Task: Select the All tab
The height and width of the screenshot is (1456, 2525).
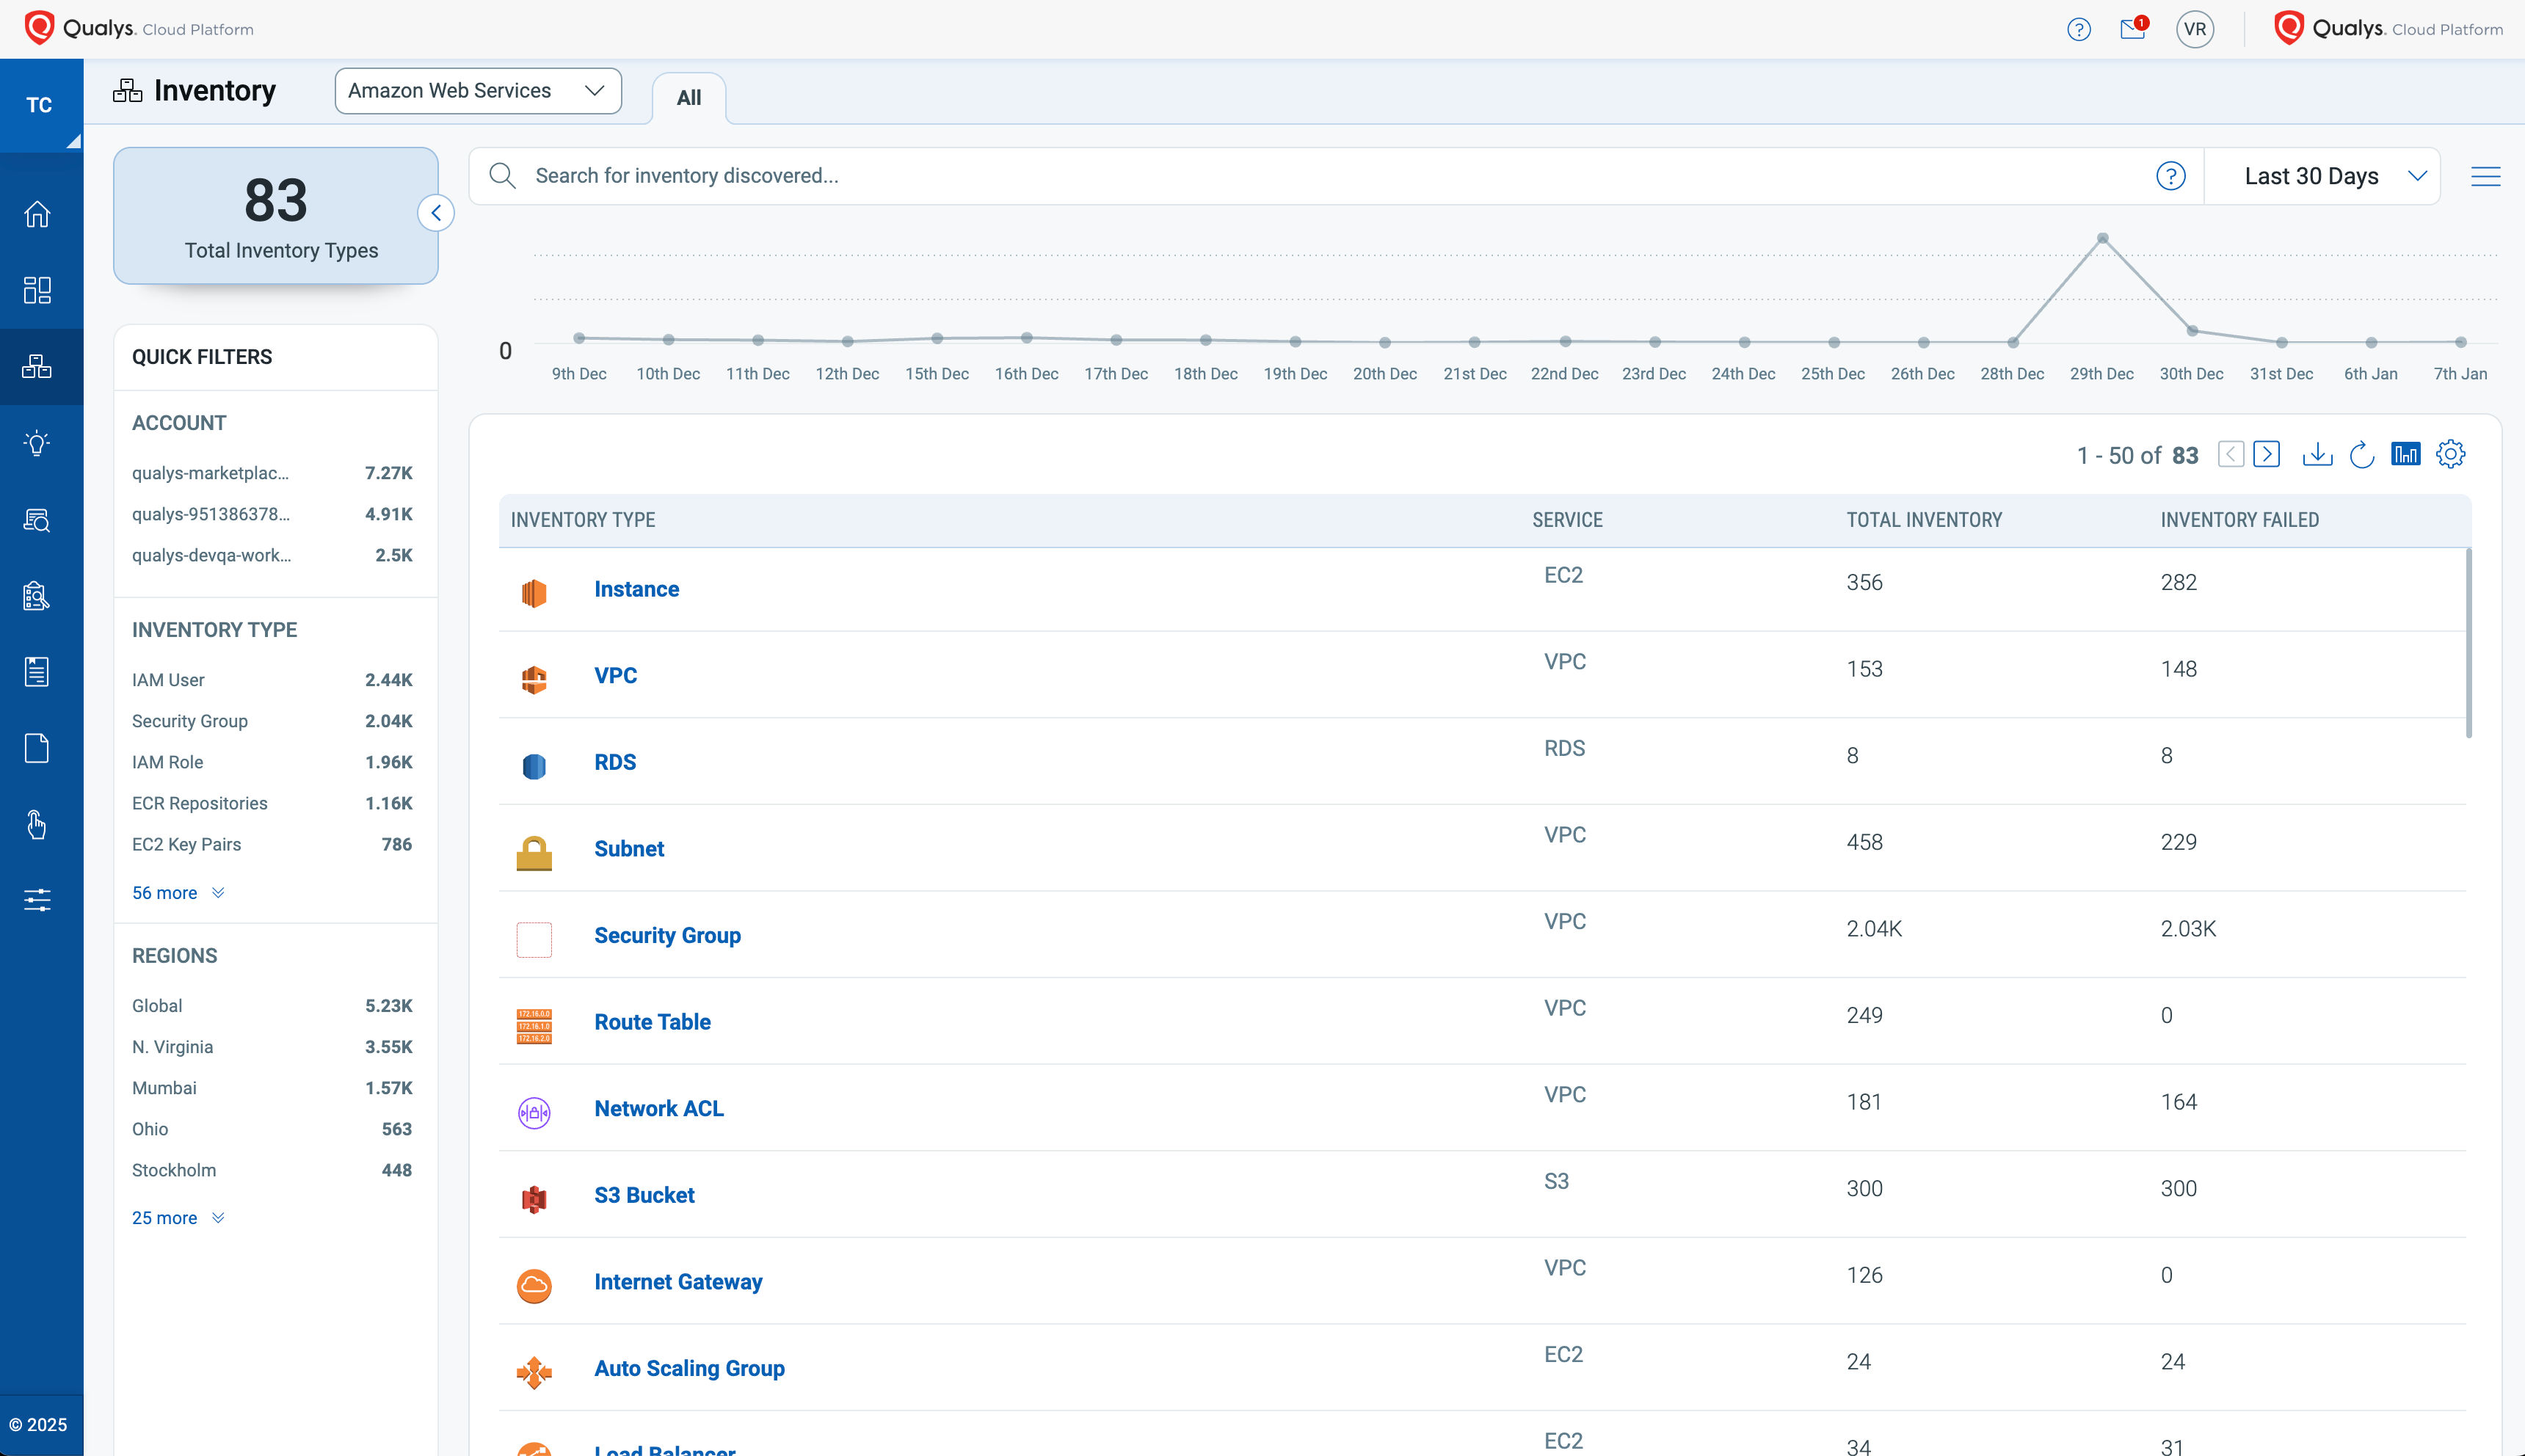Action: (x=689, y=98)
